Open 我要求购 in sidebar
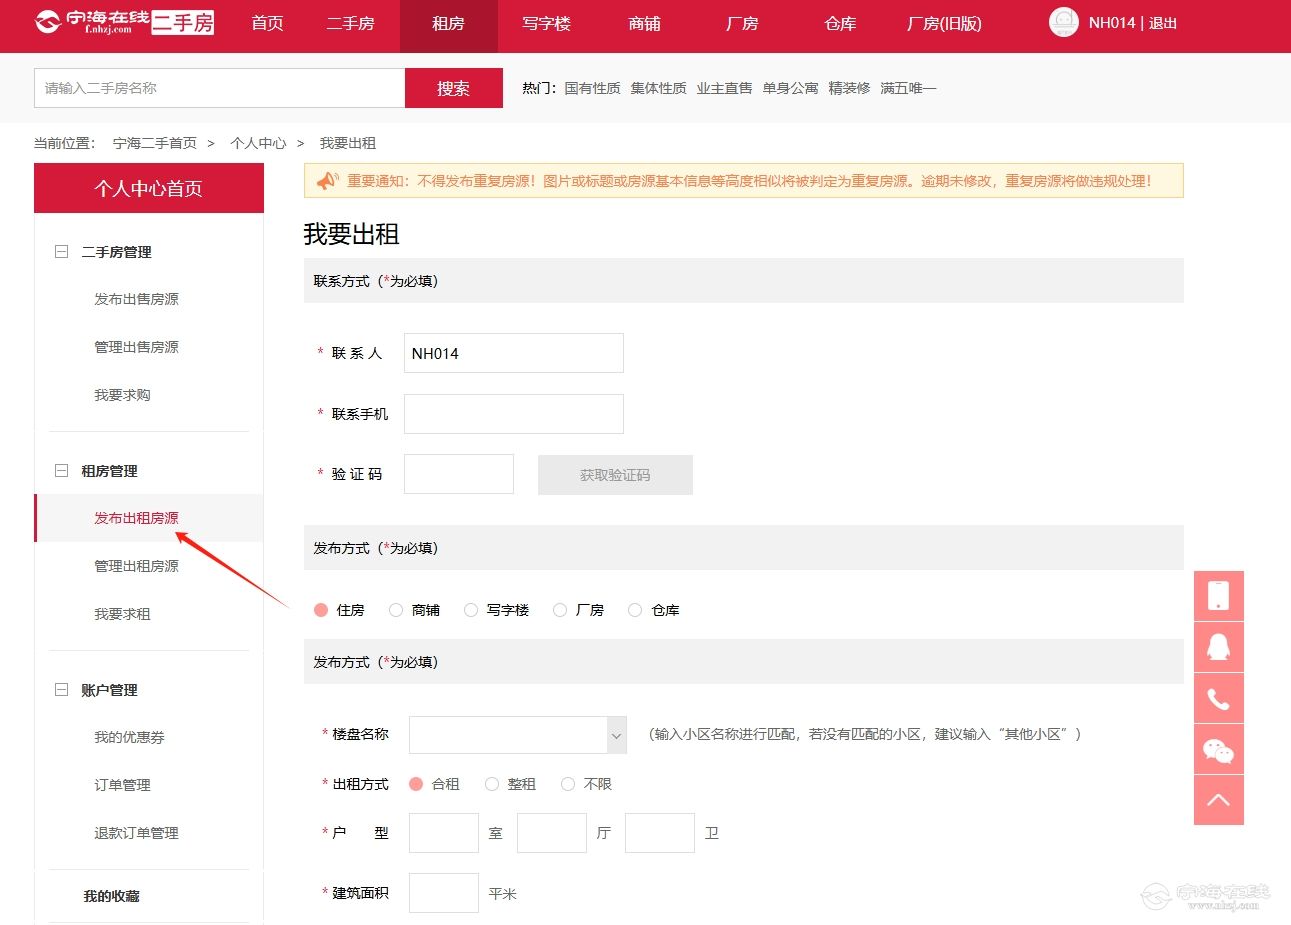 122,395
